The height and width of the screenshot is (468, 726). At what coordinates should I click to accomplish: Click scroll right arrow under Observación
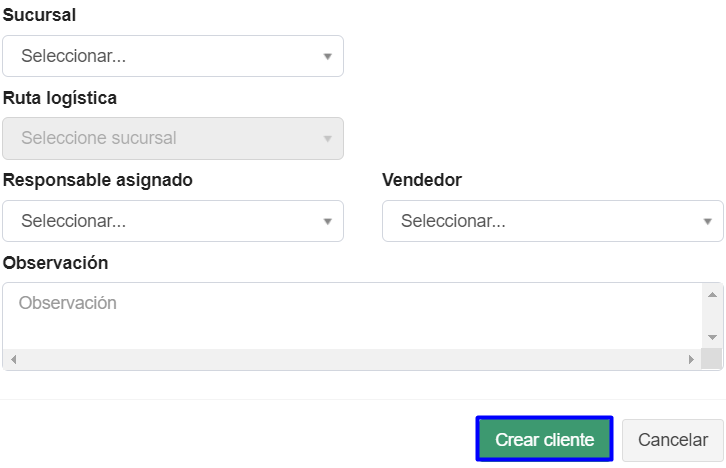coord(690,359)
